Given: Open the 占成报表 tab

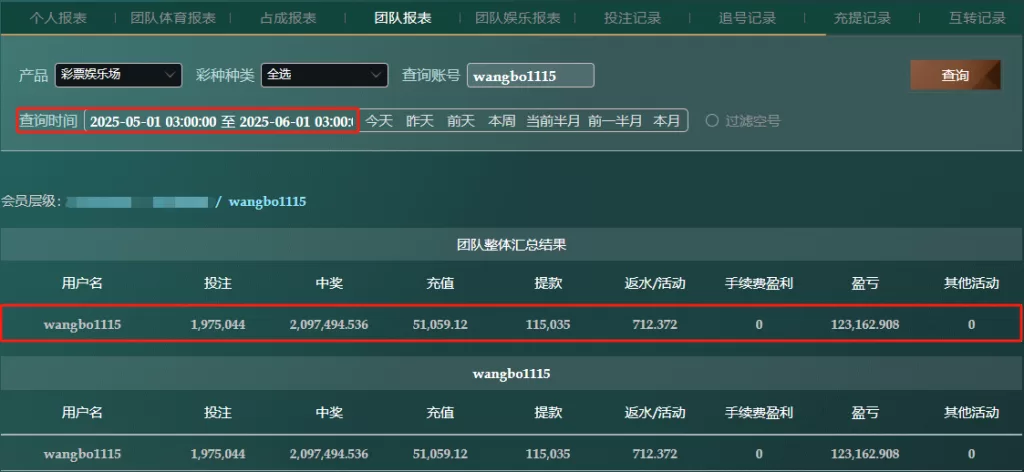Looking at the screenshot, I should (x=288, y=18).
